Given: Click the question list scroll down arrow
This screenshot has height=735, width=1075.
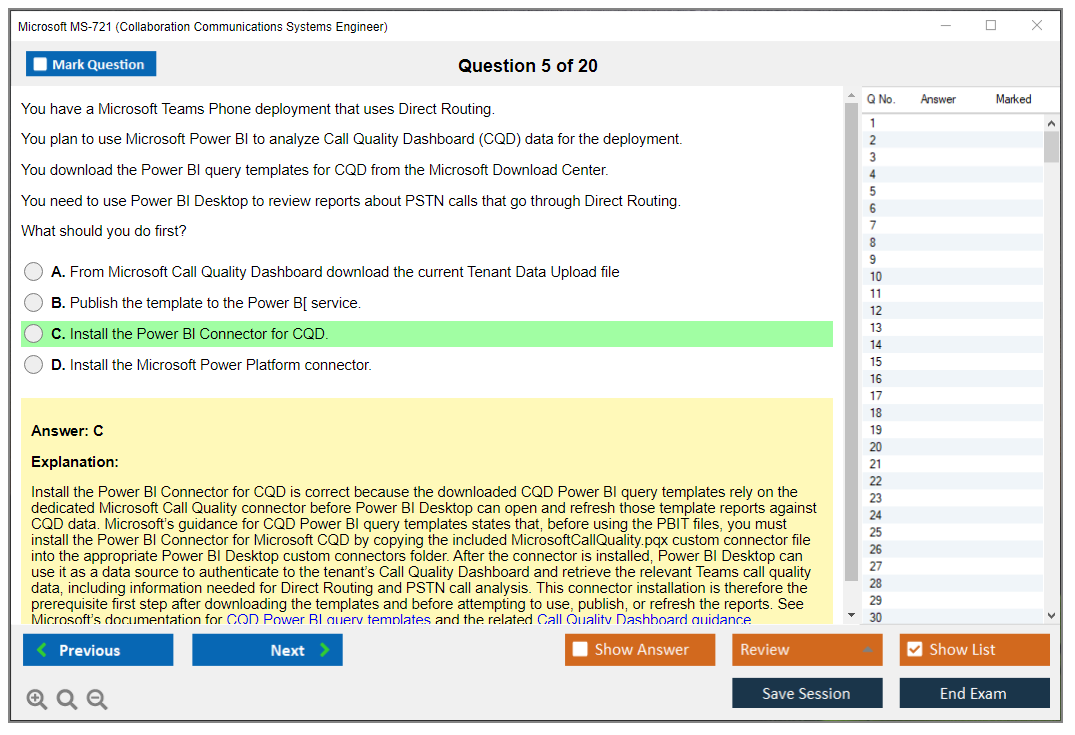Looking at the screenshot, I should click(1051, 616).
